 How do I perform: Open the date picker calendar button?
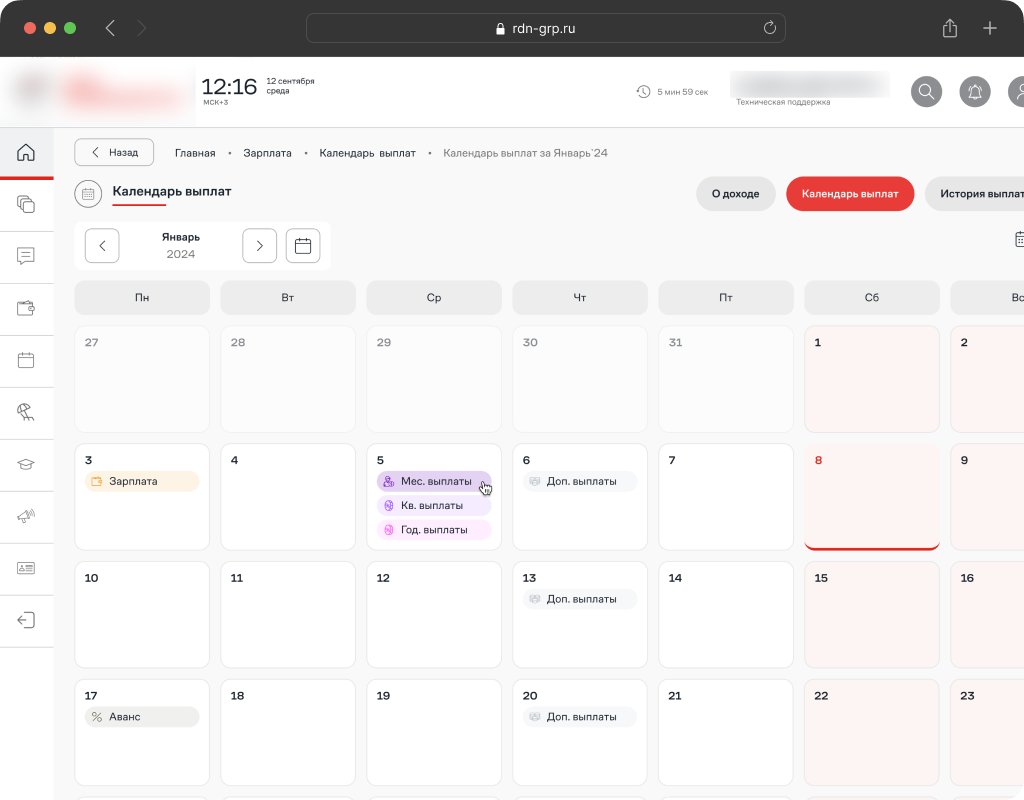click(x=303, y=246)
